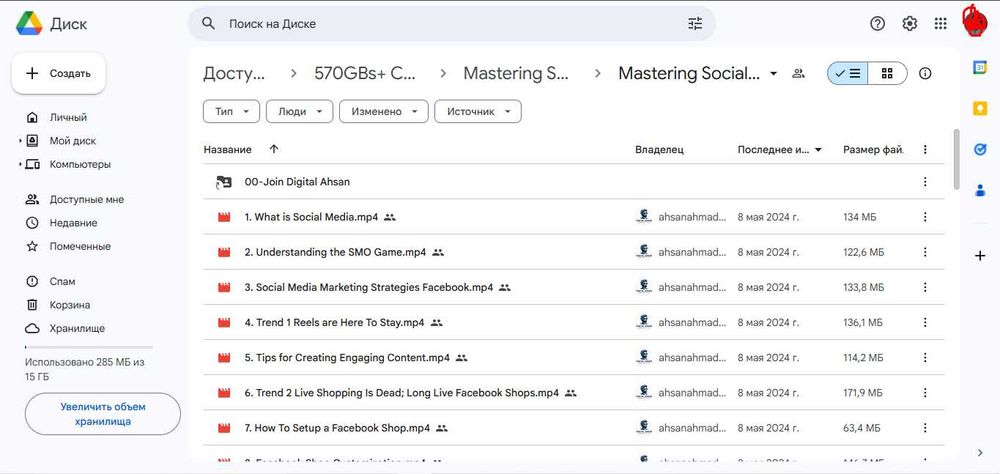Open Google Tasks side panel icon

point(980,149)
